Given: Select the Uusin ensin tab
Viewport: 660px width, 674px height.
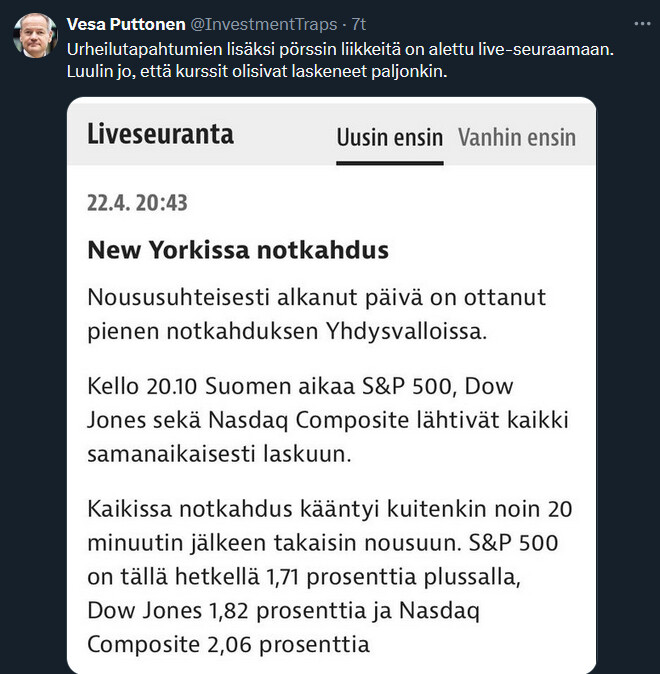Looking at the screenshot, I should pyautogui.click(x=389, y=137).
